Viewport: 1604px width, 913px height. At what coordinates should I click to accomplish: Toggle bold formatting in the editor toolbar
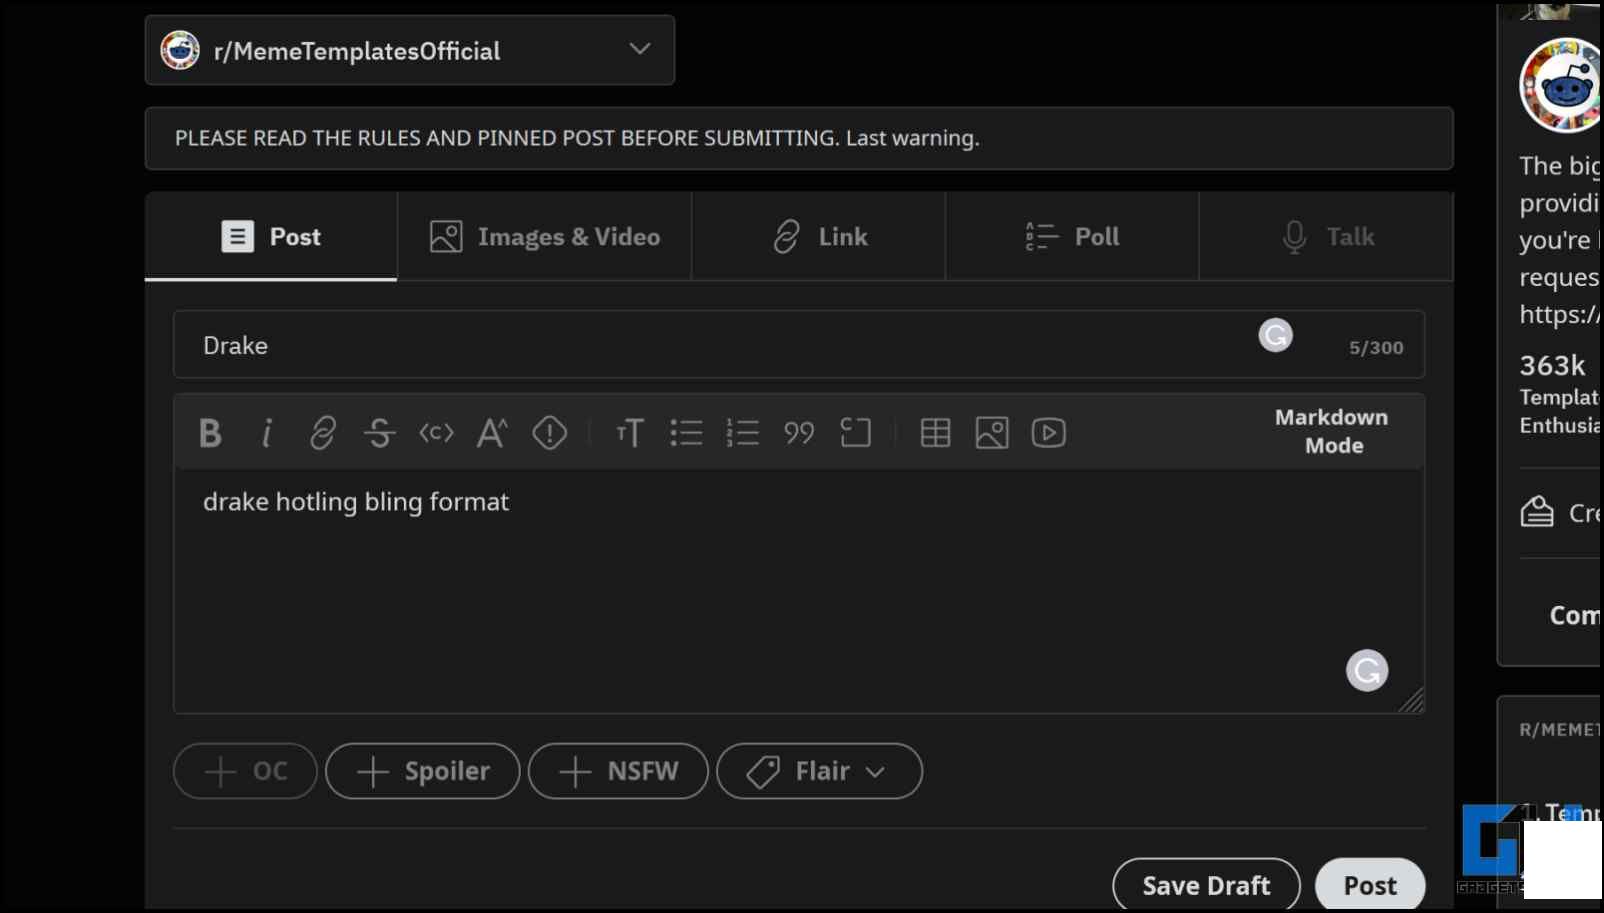(210, 433)
